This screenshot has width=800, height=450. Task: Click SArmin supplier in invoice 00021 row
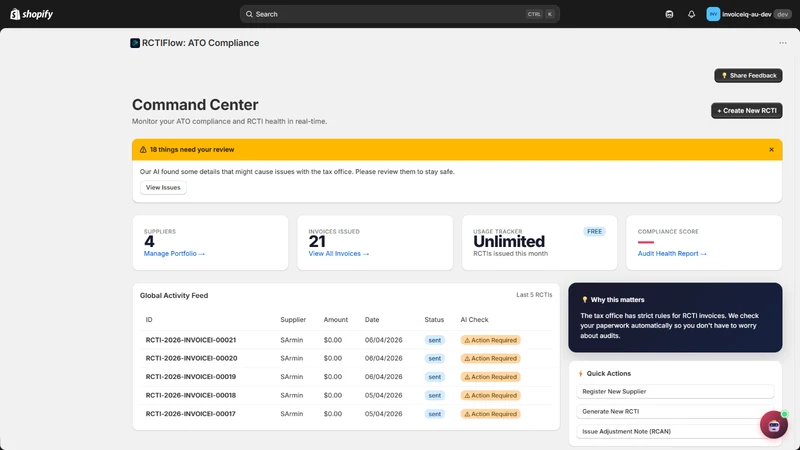click(x=292, y=340)
